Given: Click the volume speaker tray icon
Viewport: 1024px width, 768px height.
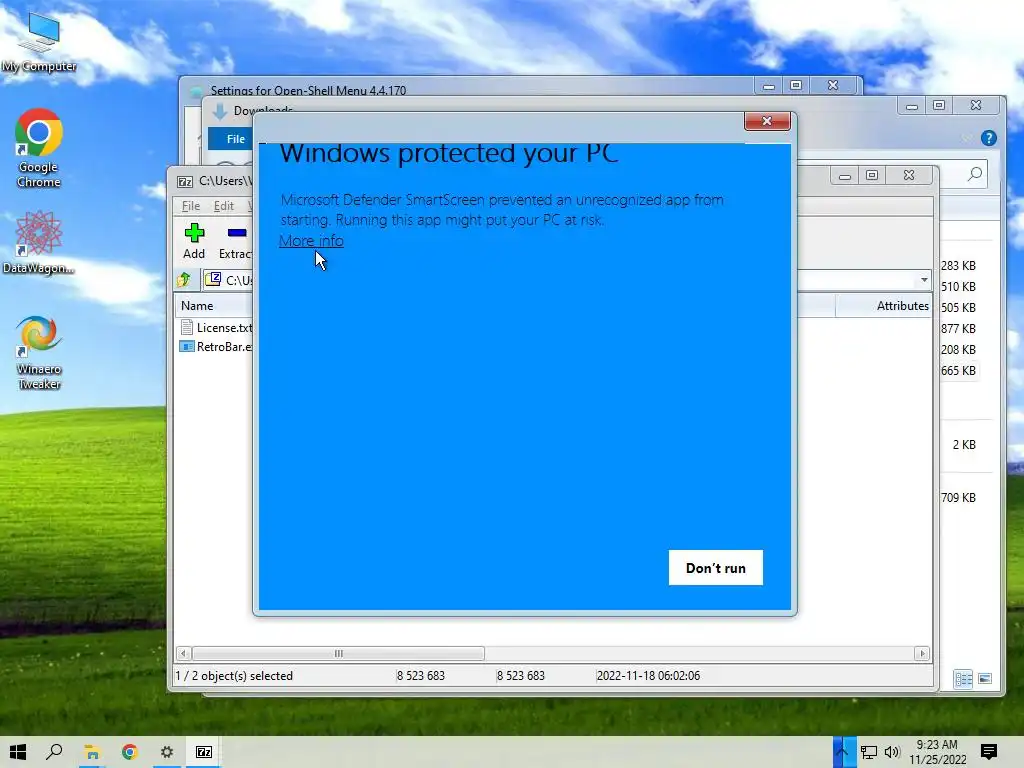Looking at the screenshot, I should 892,752.
